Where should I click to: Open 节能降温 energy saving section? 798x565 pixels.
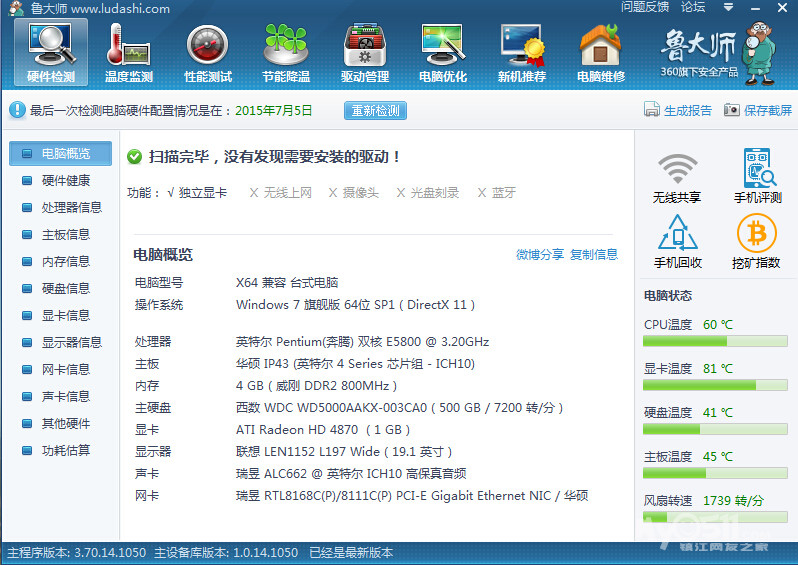coord(286,52)
